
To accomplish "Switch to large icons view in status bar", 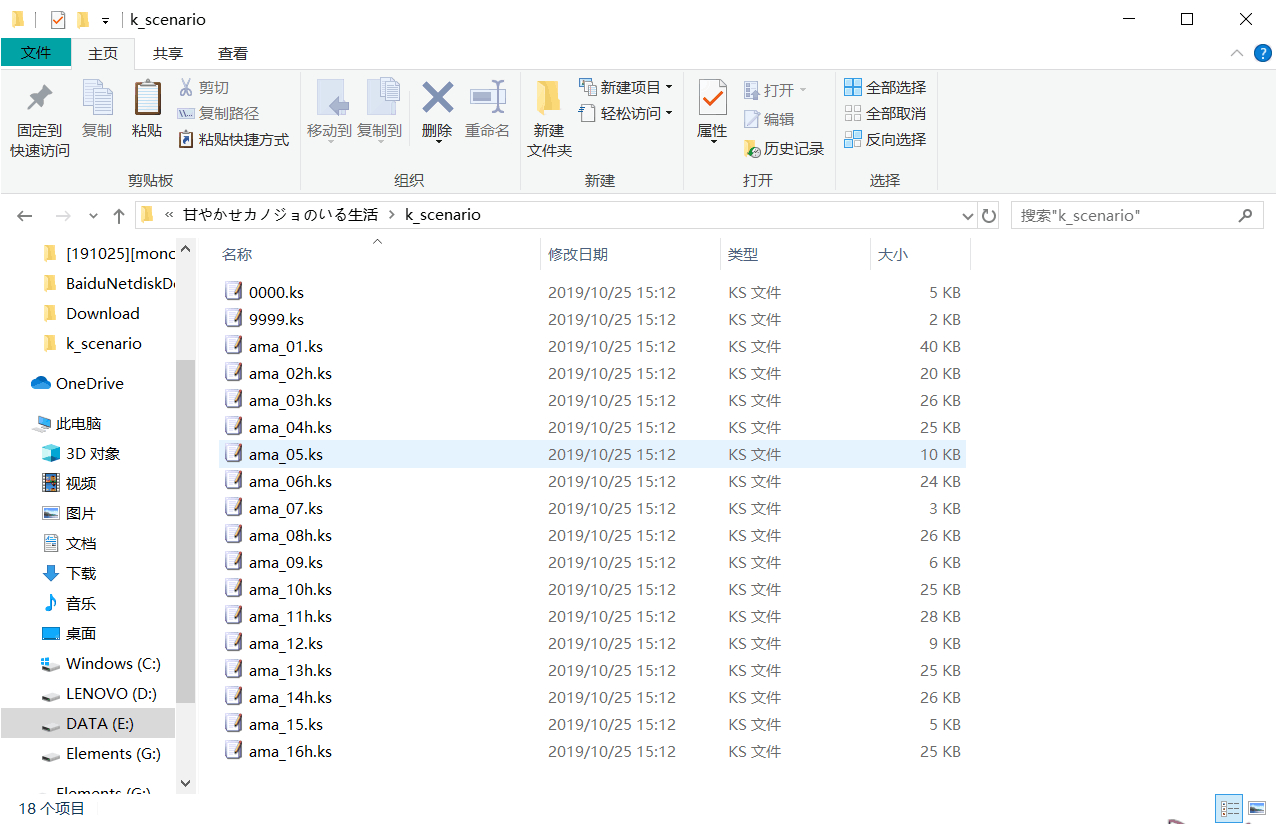I will coord(1257,808).
